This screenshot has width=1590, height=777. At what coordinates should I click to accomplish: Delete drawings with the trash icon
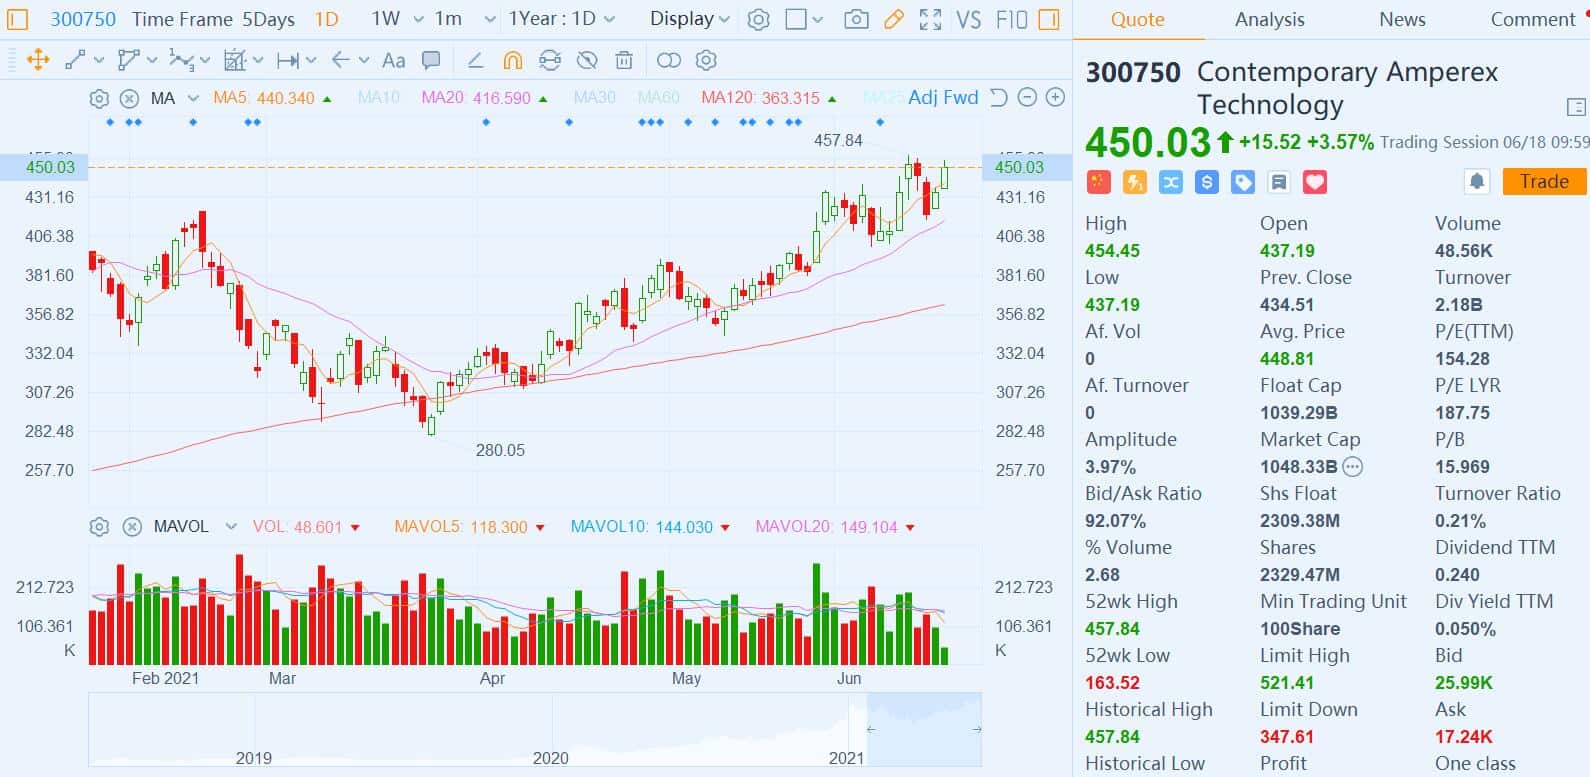624,61
